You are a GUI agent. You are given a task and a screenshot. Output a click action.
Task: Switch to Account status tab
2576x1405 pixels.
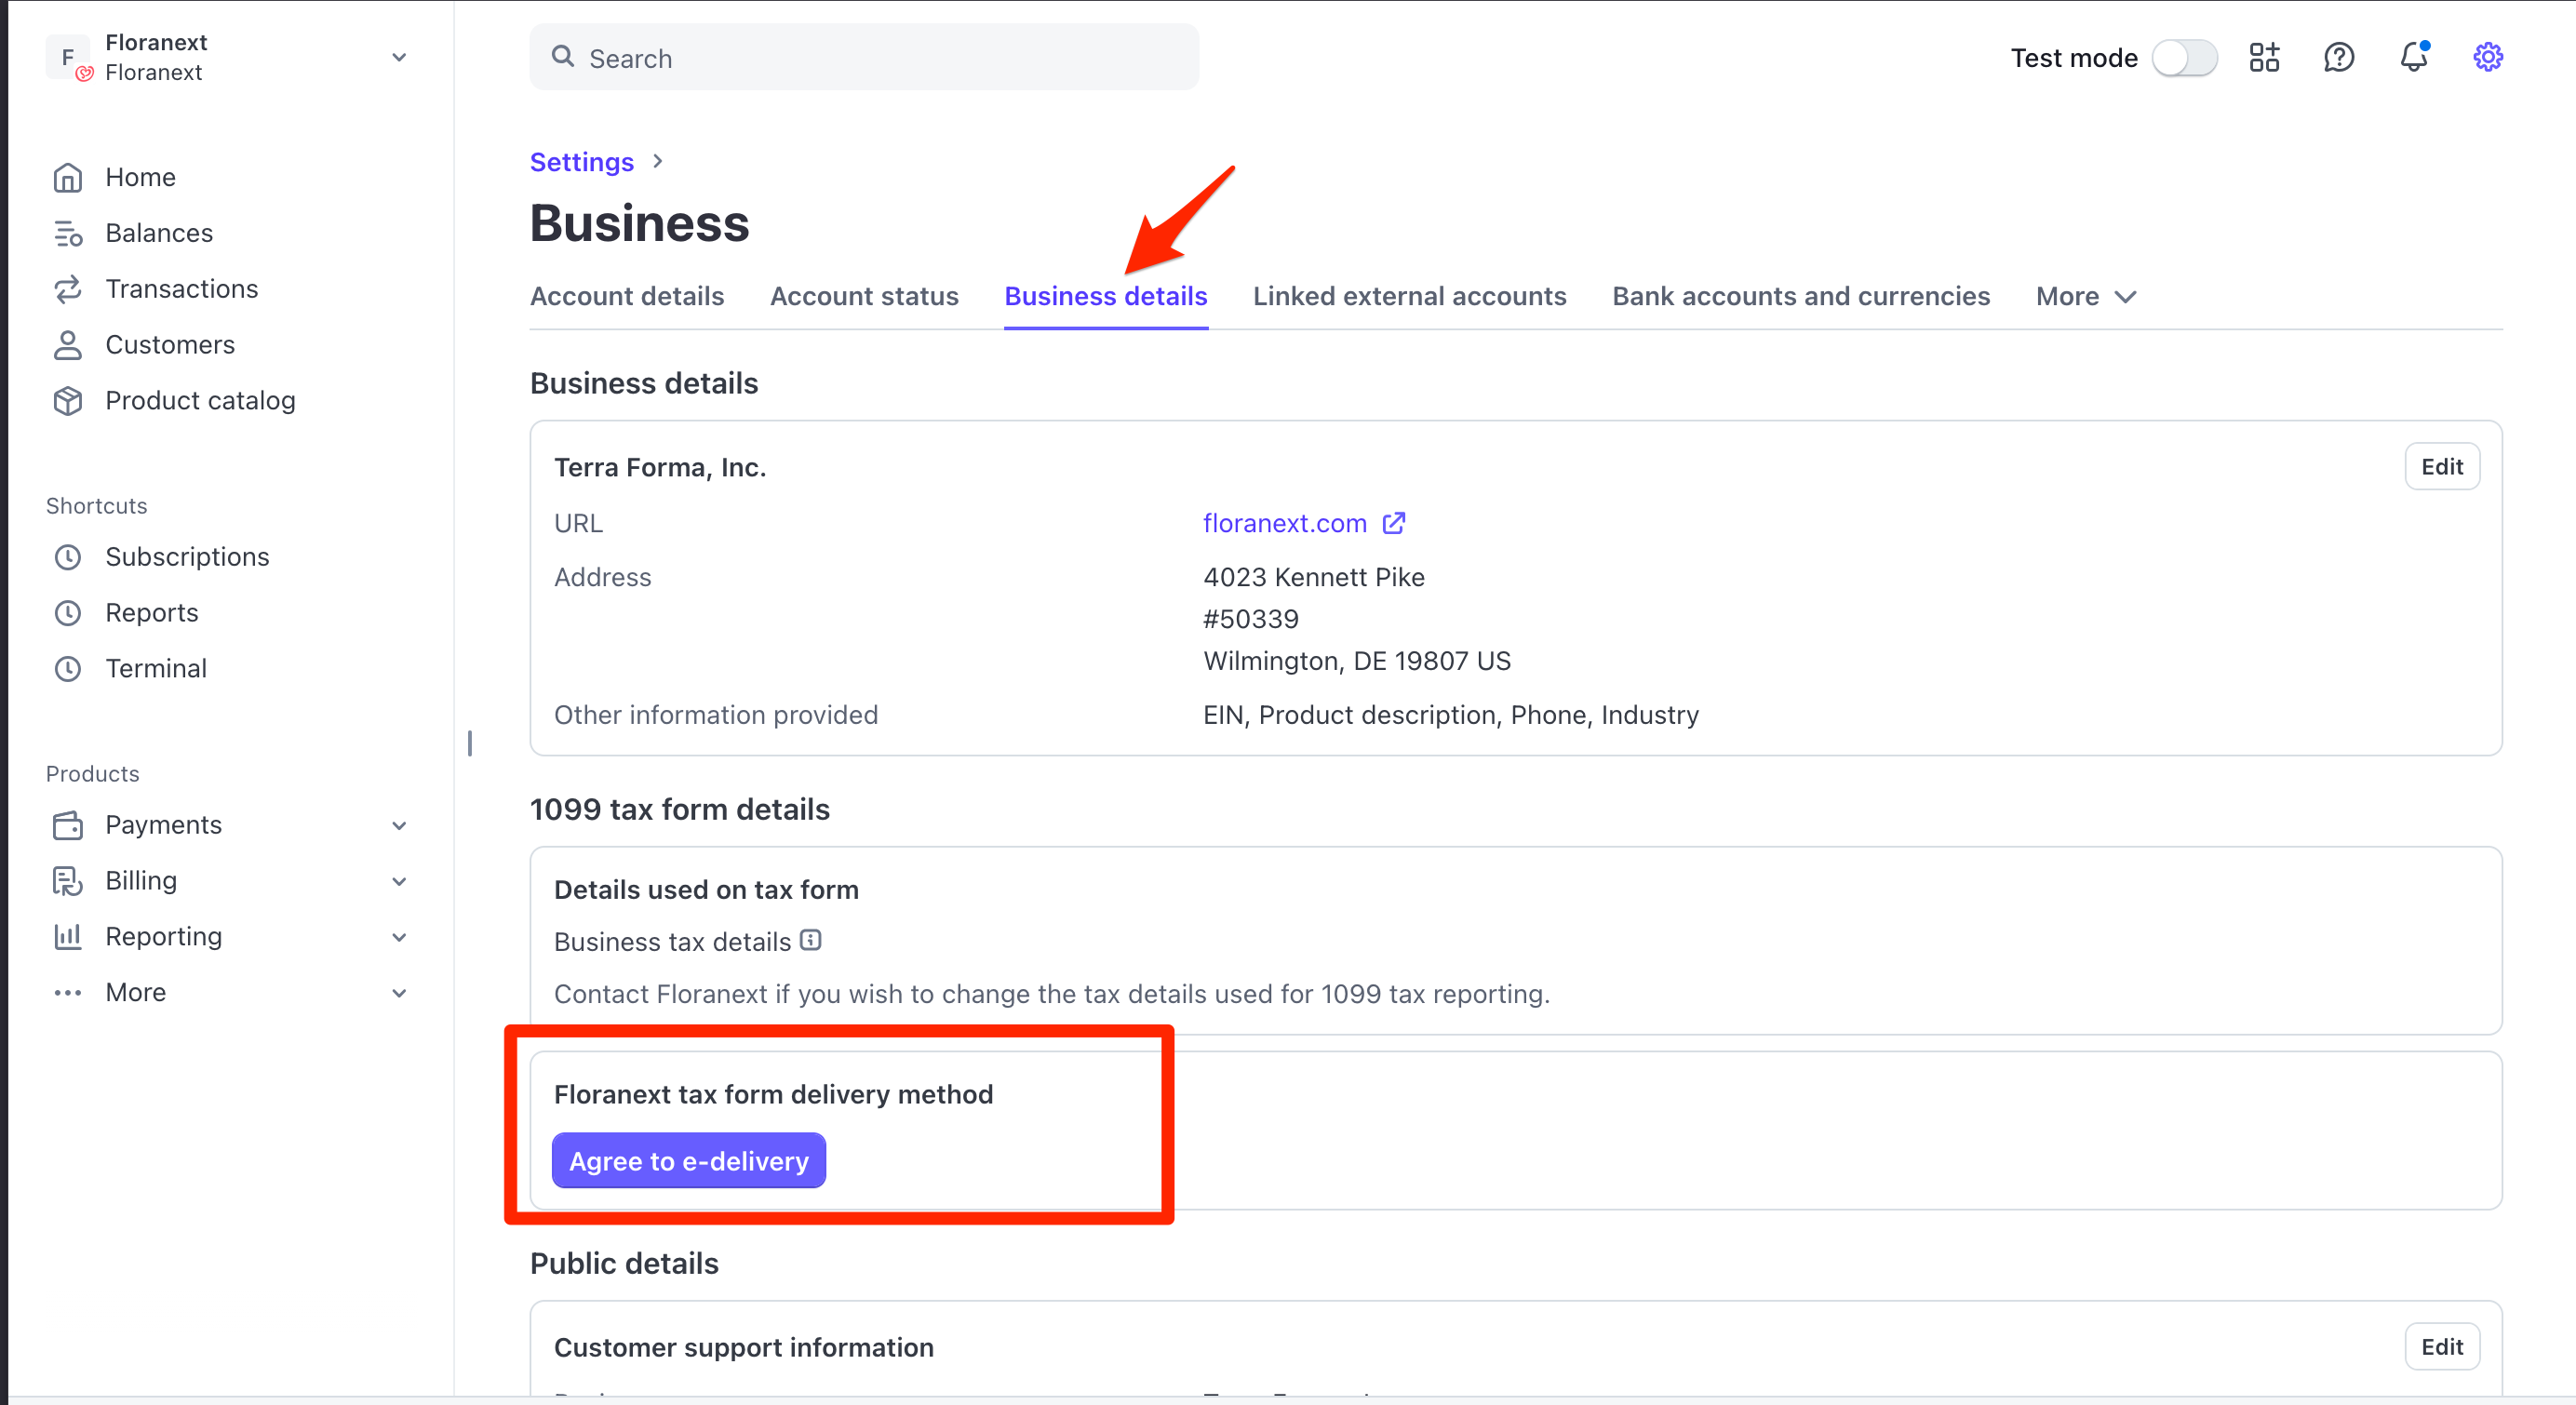click(x=864, y=297)
